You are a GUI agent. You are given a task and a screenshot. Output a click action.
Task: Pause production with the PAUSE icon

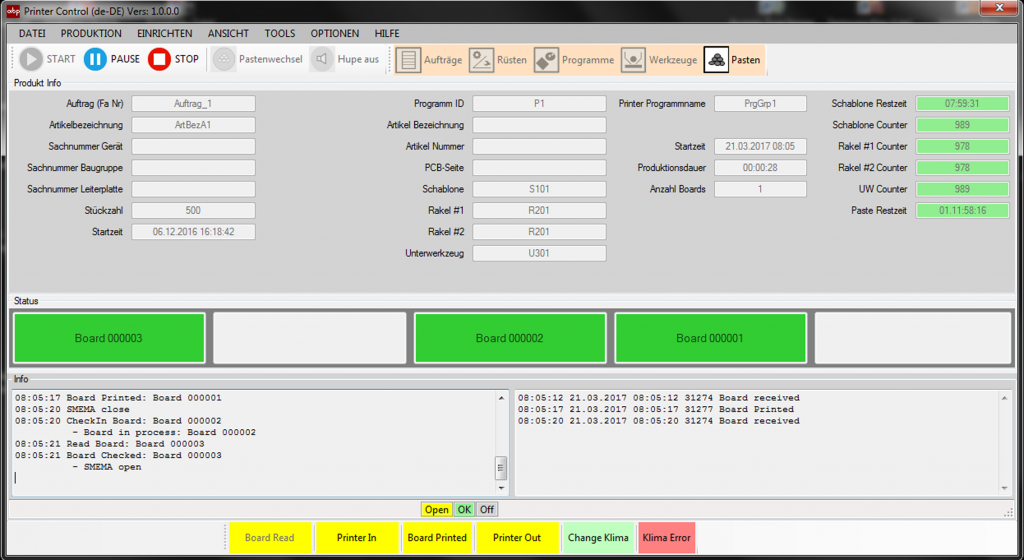(95, 59)
